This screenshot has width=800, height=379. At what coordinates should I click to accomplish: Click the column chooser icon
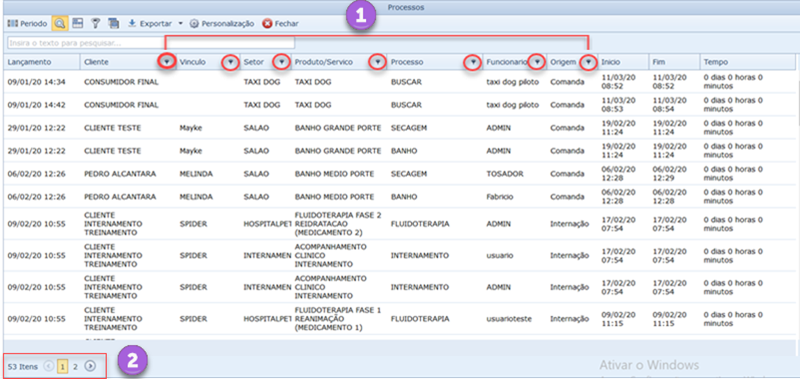(x=113, y=23)
